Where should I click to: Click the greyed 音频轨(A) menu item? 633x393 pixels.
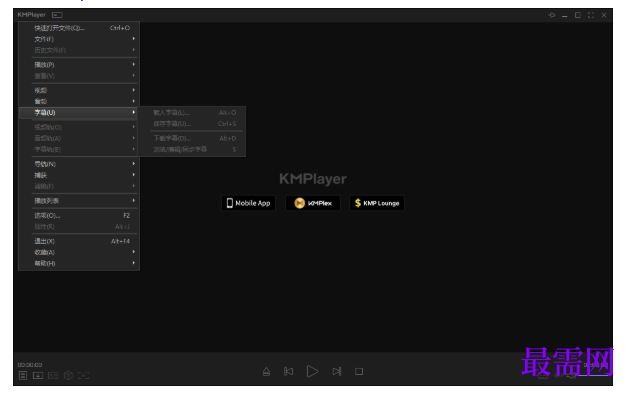(x=79, y=138)
